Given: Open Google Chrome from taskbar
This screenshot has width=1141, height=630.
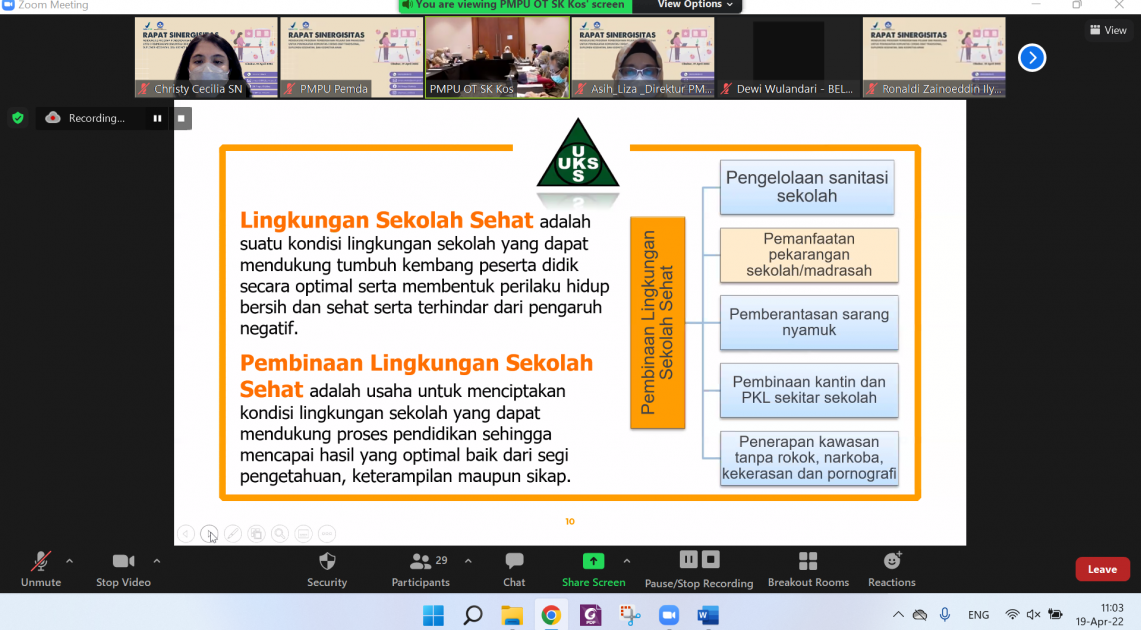Looking at the screenshot, I should 551,615.
